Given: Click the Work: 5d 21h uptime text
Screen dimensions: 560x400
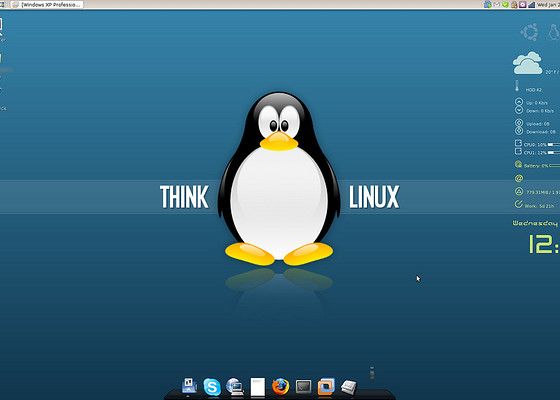Looking at the screenshot, I should click(539, 206).
